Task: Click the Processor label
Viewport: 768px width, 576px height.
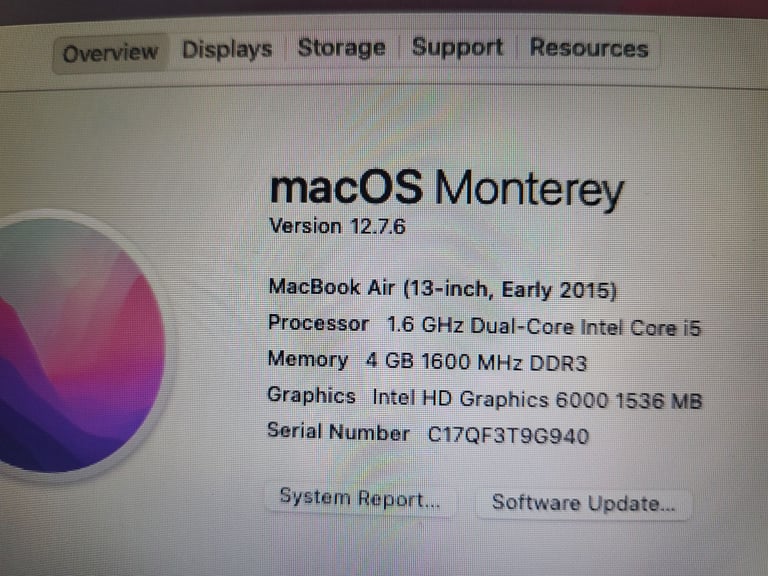Action: (318, 324)
